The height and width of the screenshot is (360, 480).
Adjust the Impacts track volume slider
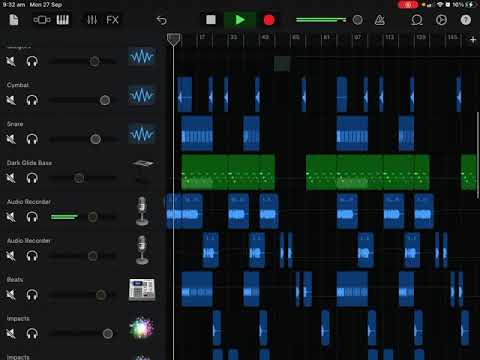click(82, 334)
